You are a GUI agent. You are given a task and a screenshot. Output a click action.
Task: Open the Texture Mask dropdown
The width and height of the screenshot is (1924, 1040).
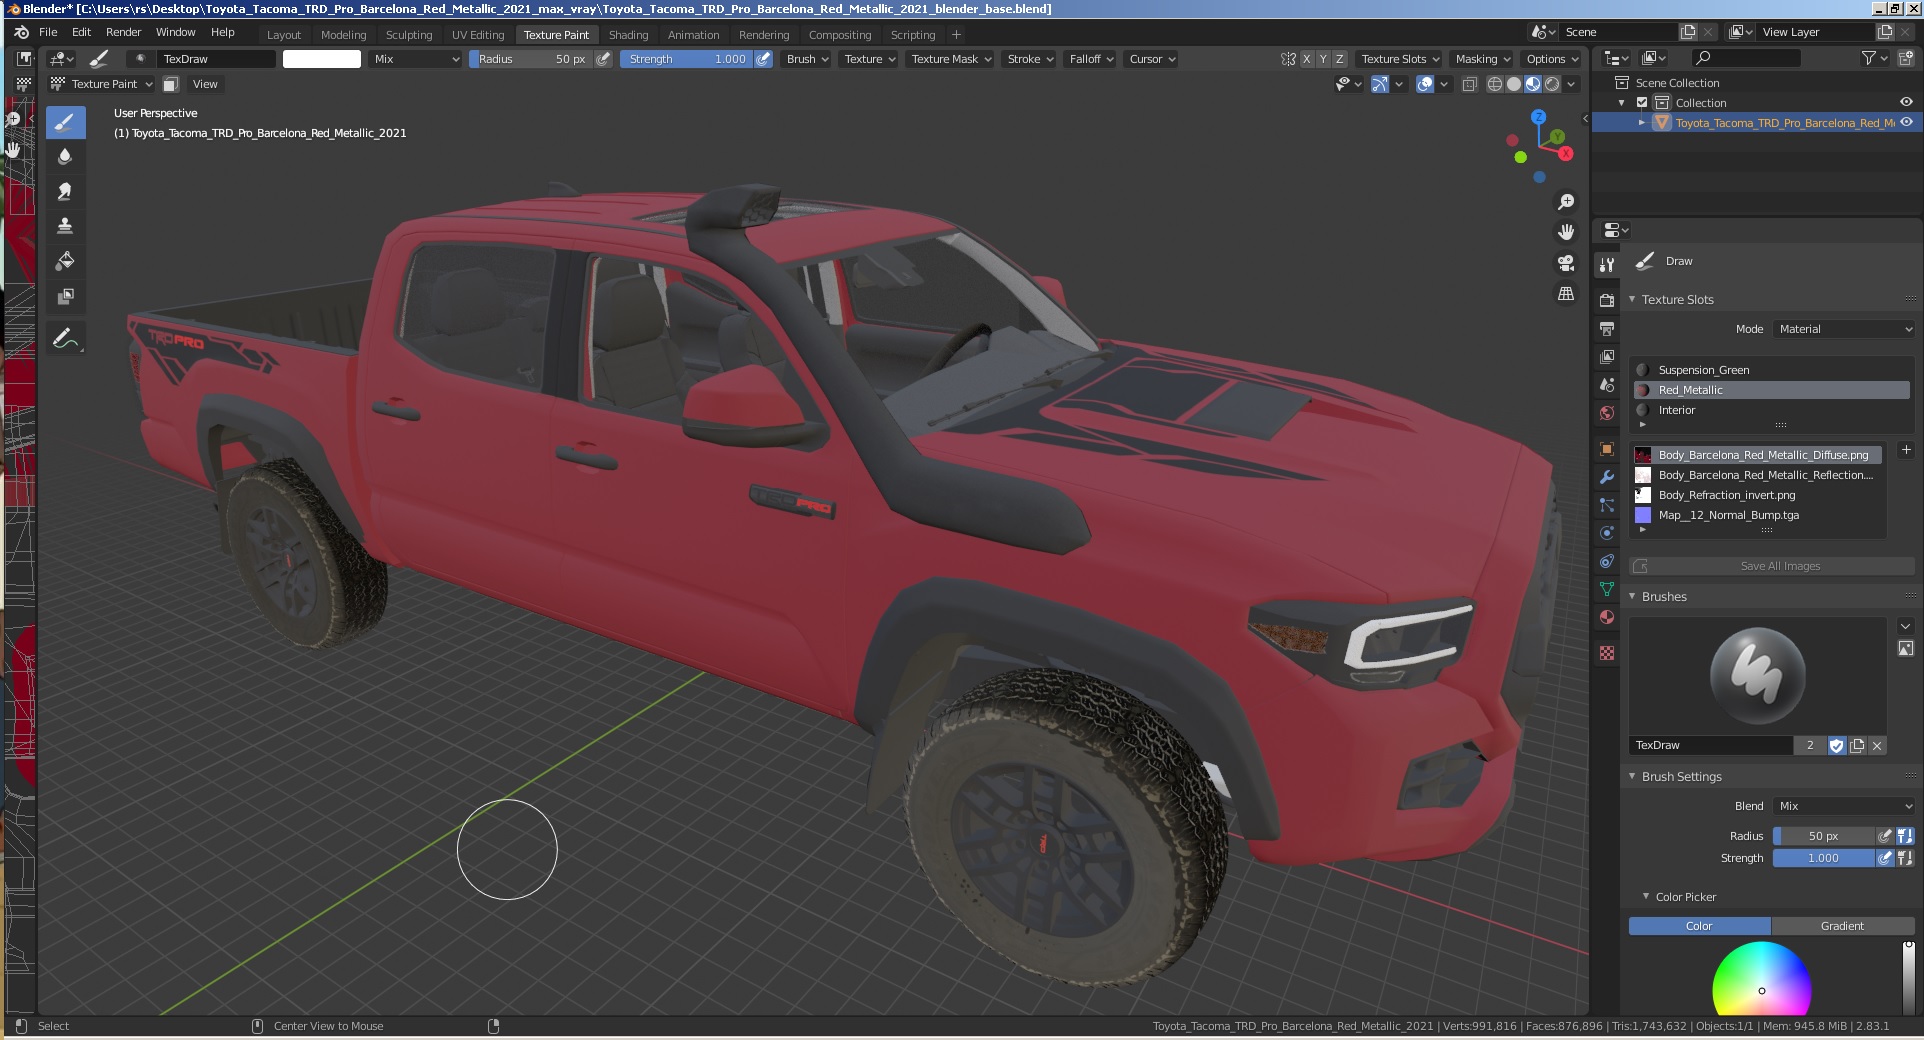coord(951,59)
